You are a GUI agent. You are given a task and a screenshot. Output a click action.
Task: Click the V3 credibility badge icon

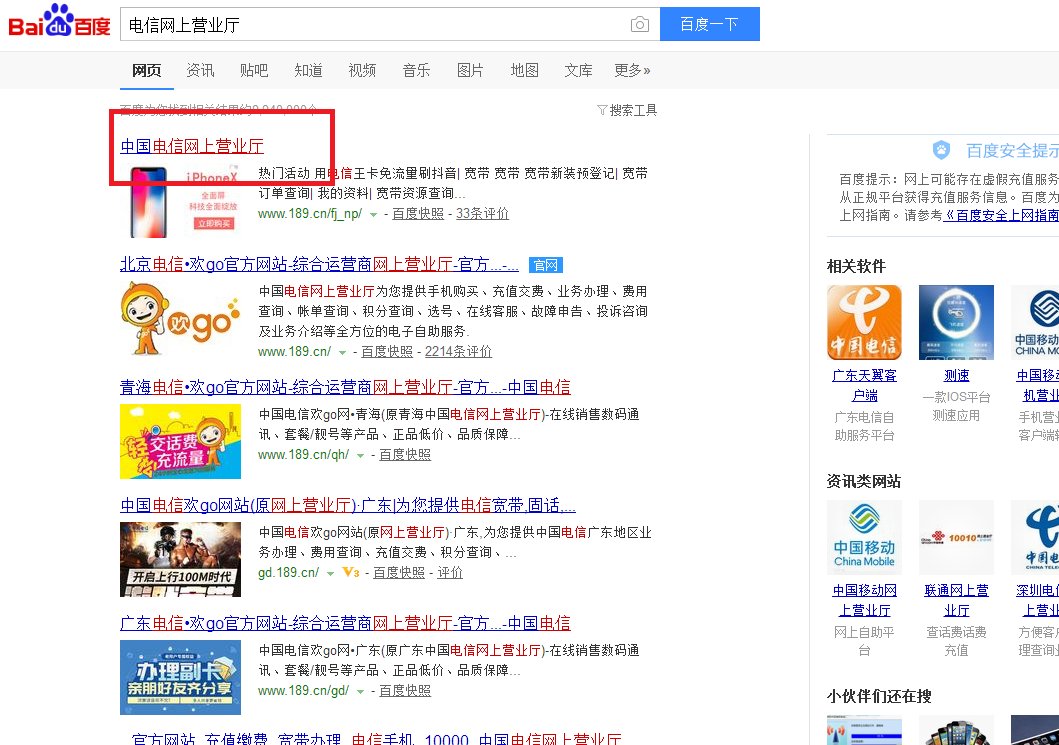point(350,573)
